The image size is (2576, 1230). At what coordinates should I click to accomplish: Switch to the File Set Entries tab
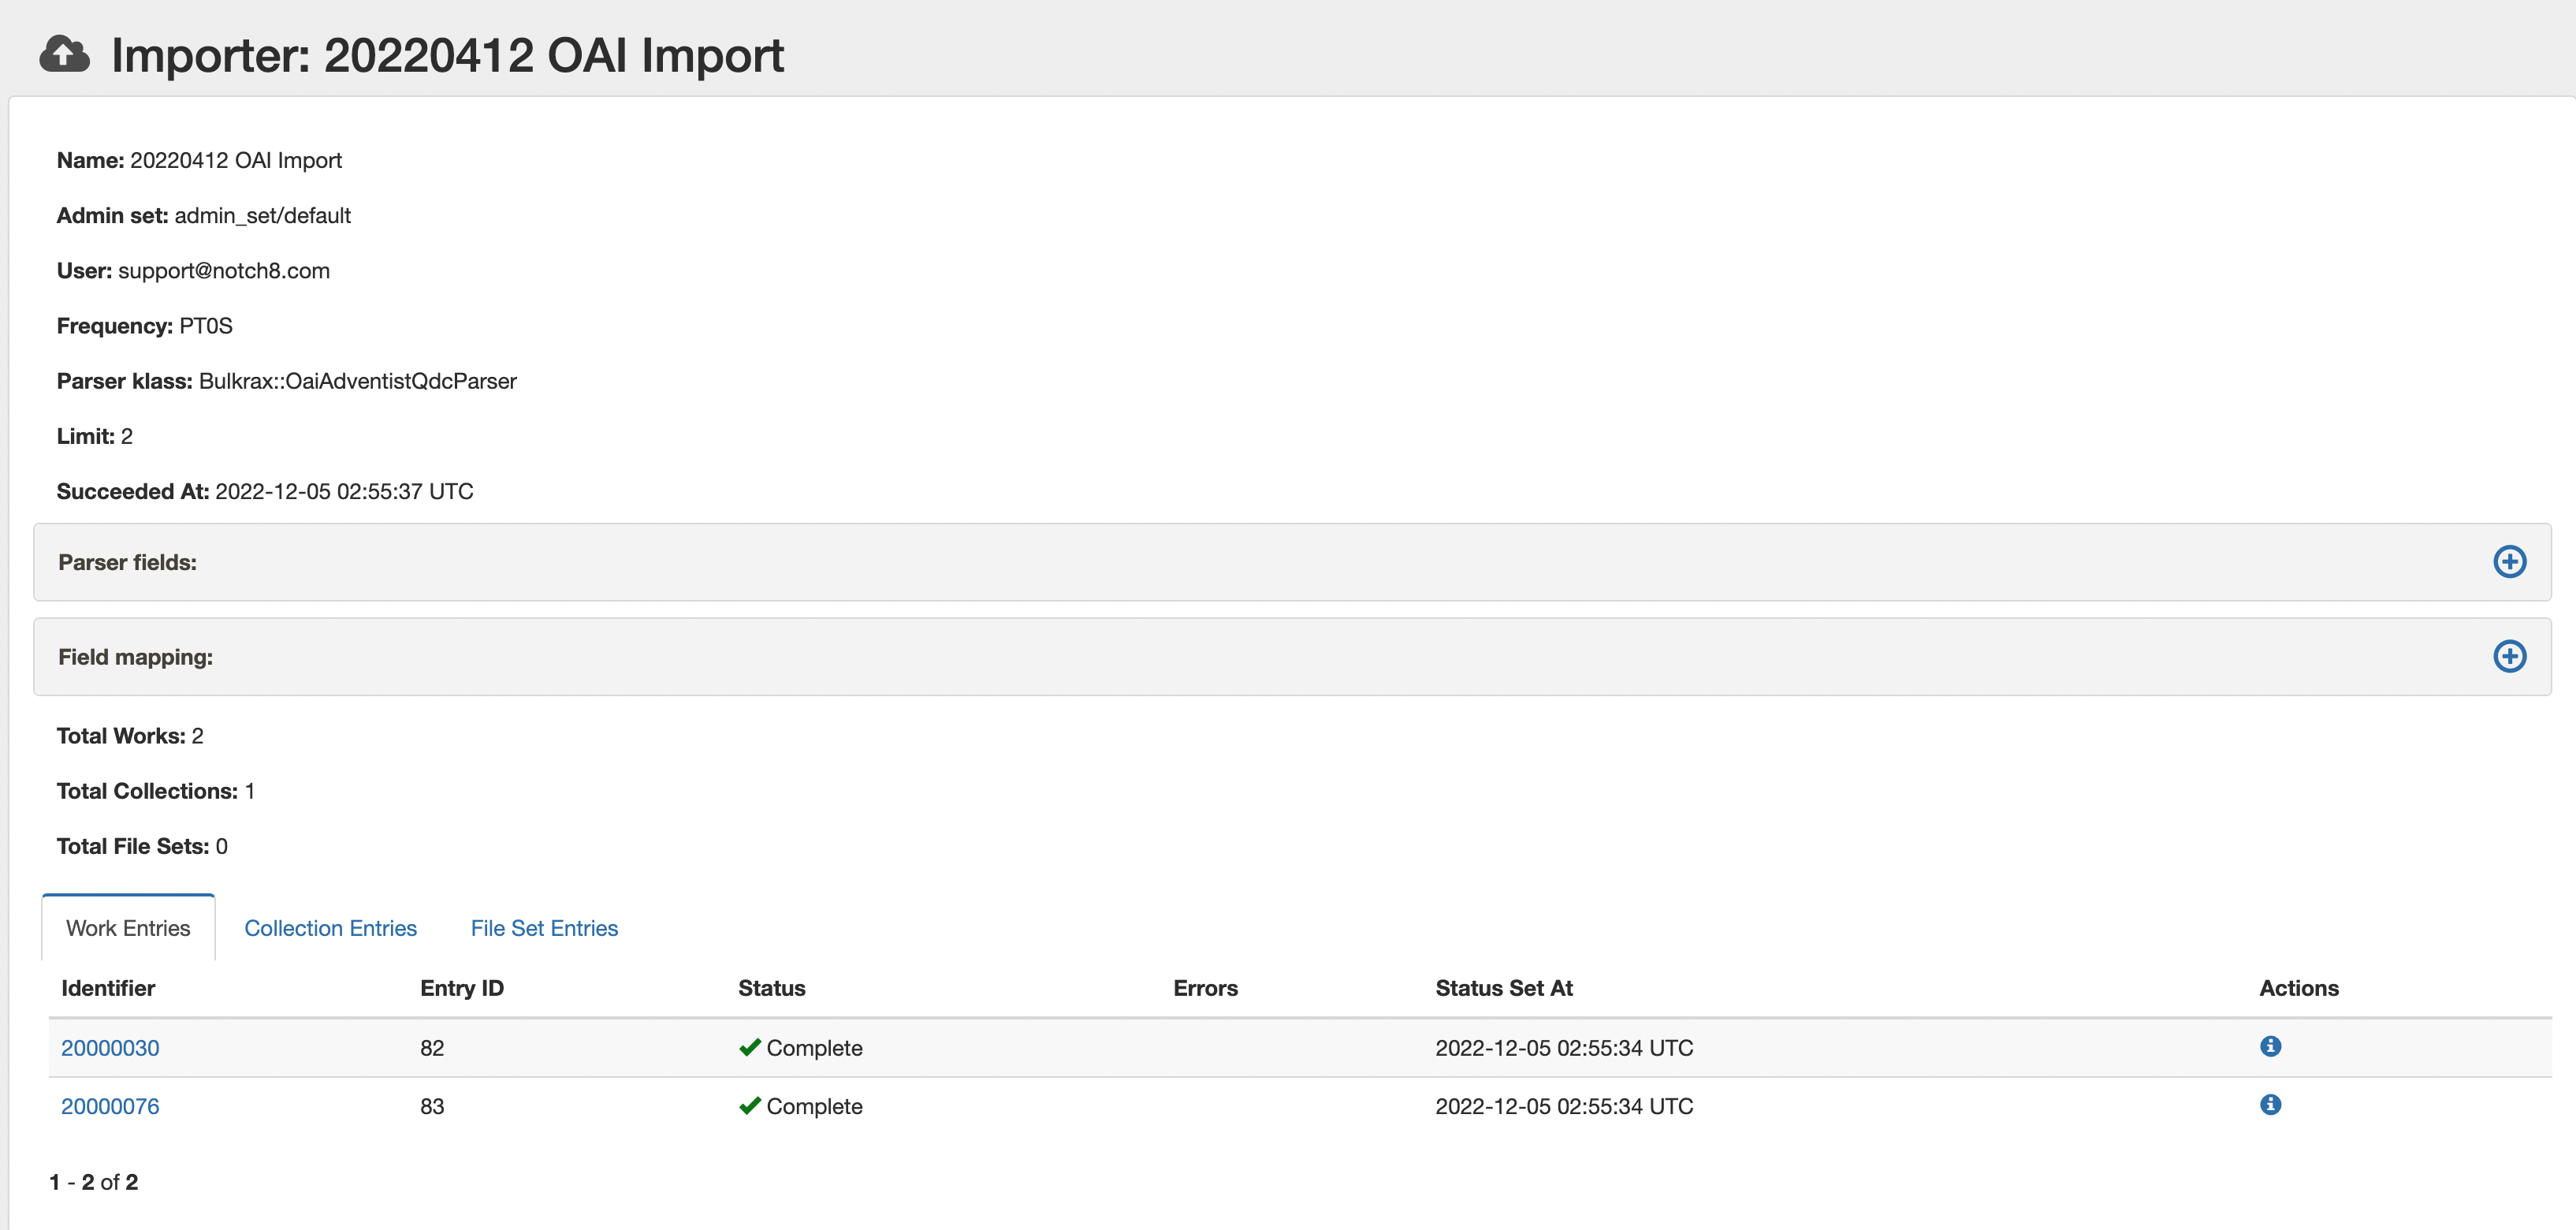click(543, 928)
